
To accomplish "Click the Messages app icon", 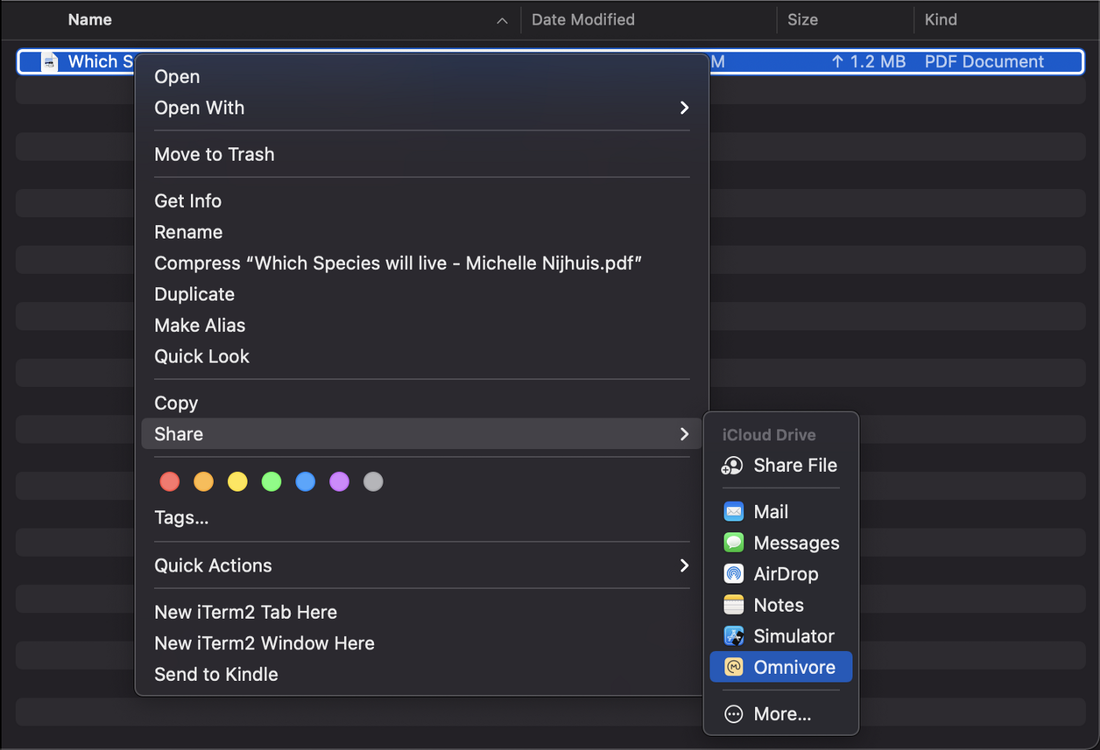I will coord(734,543).
